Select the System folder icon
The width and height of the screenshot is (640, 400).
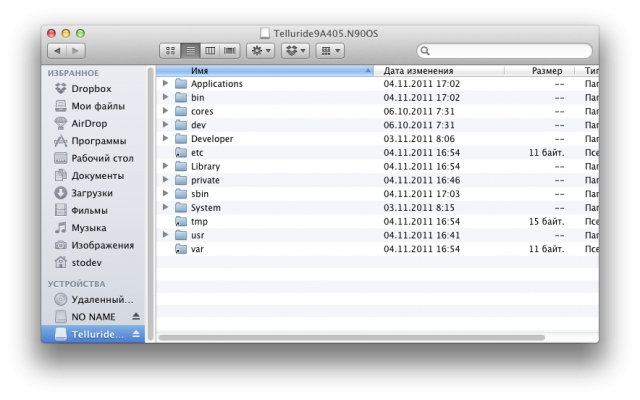pyautogui.click(x=181, y=208)
